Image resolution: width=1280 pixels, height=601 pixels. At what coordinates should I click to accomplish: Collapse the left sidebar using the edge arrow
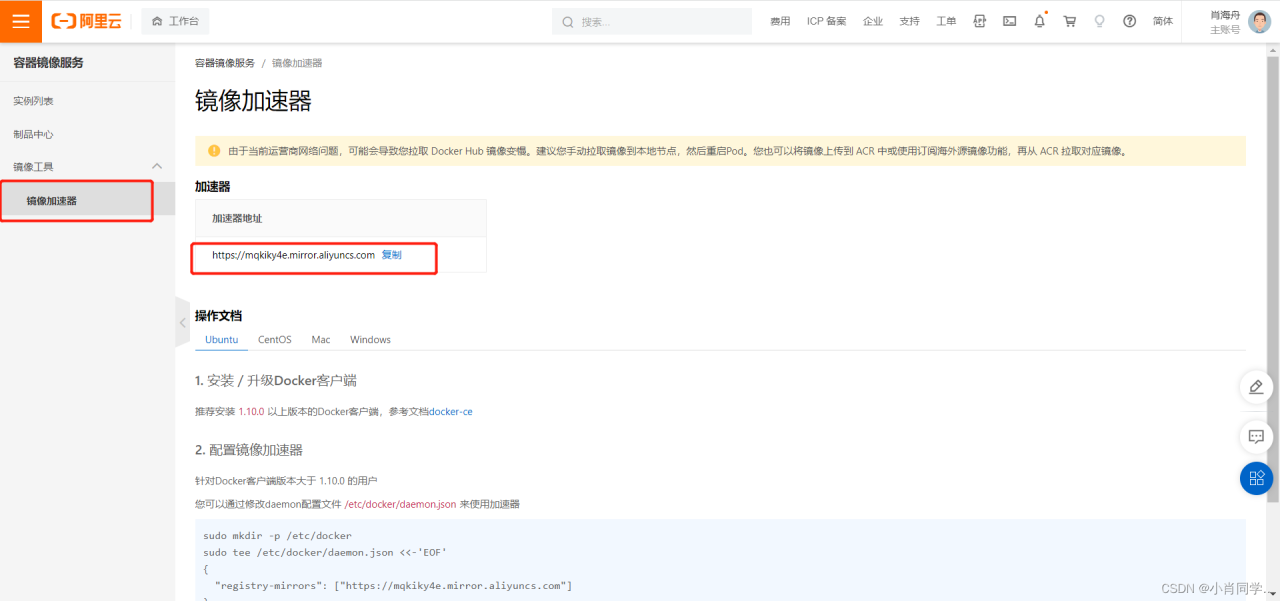pos(181,323)
